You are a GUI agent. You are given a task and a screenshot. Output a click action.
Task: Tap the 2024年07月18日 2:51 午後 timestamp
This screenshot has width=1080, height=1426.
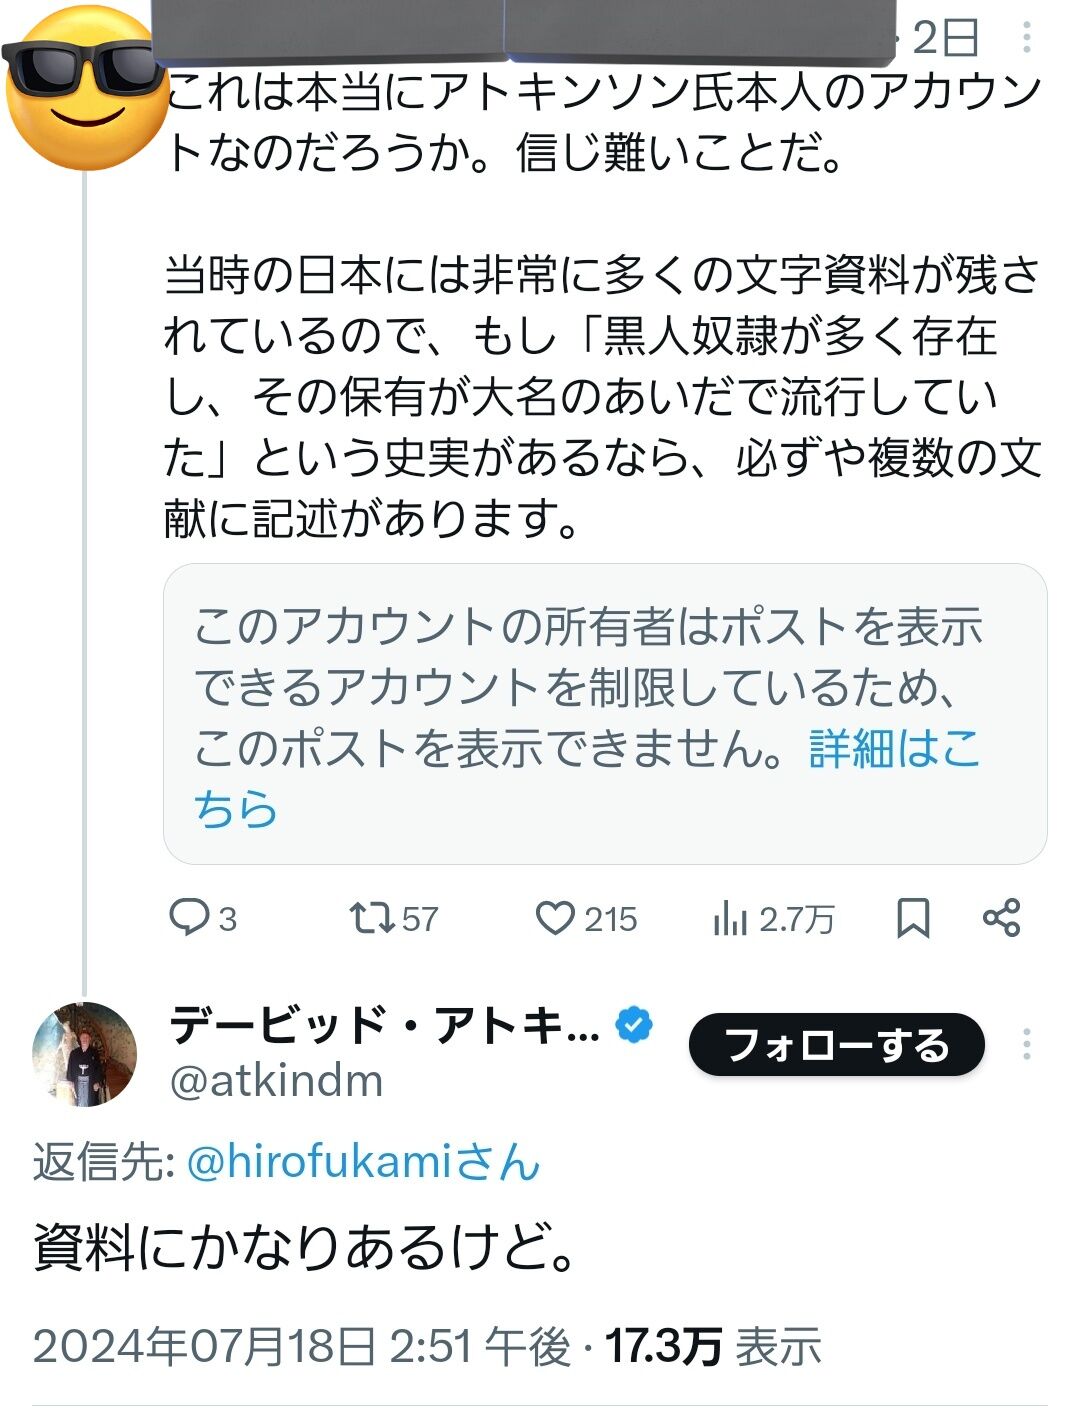[x=302, y=1347]
